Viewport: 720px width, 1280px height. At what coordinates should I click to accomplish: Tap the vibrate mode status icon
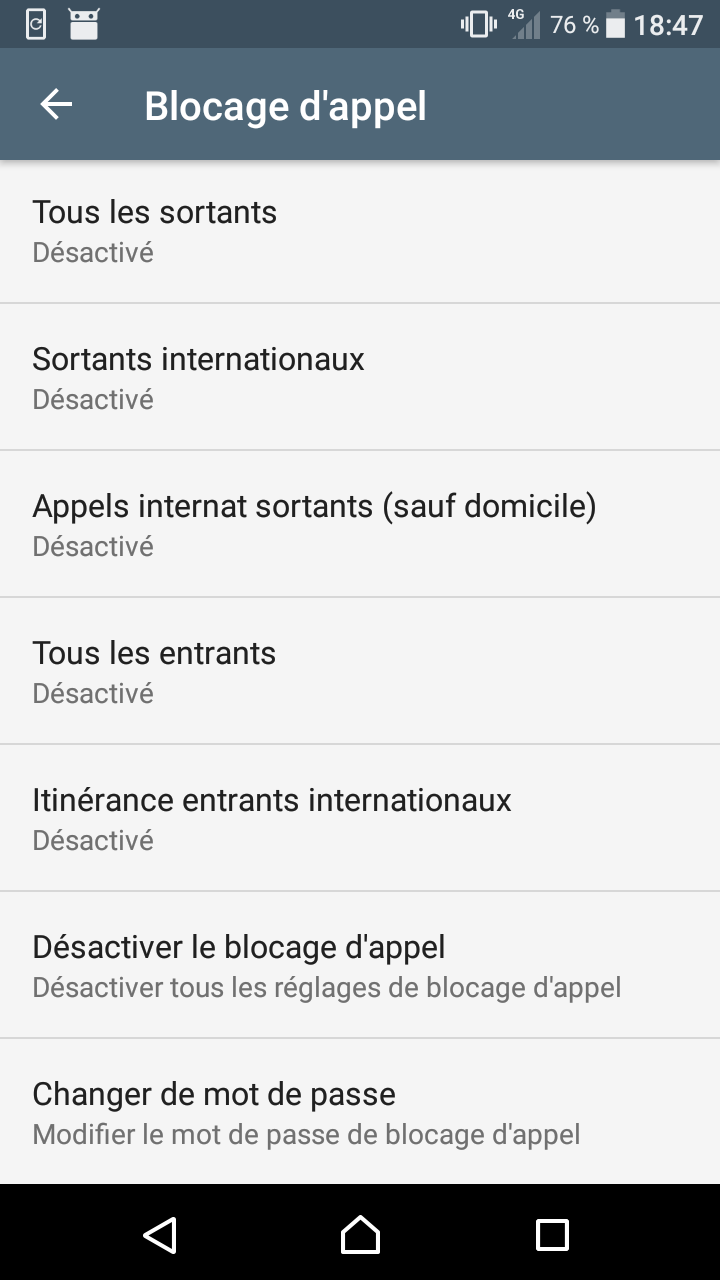tap(479, 24)
